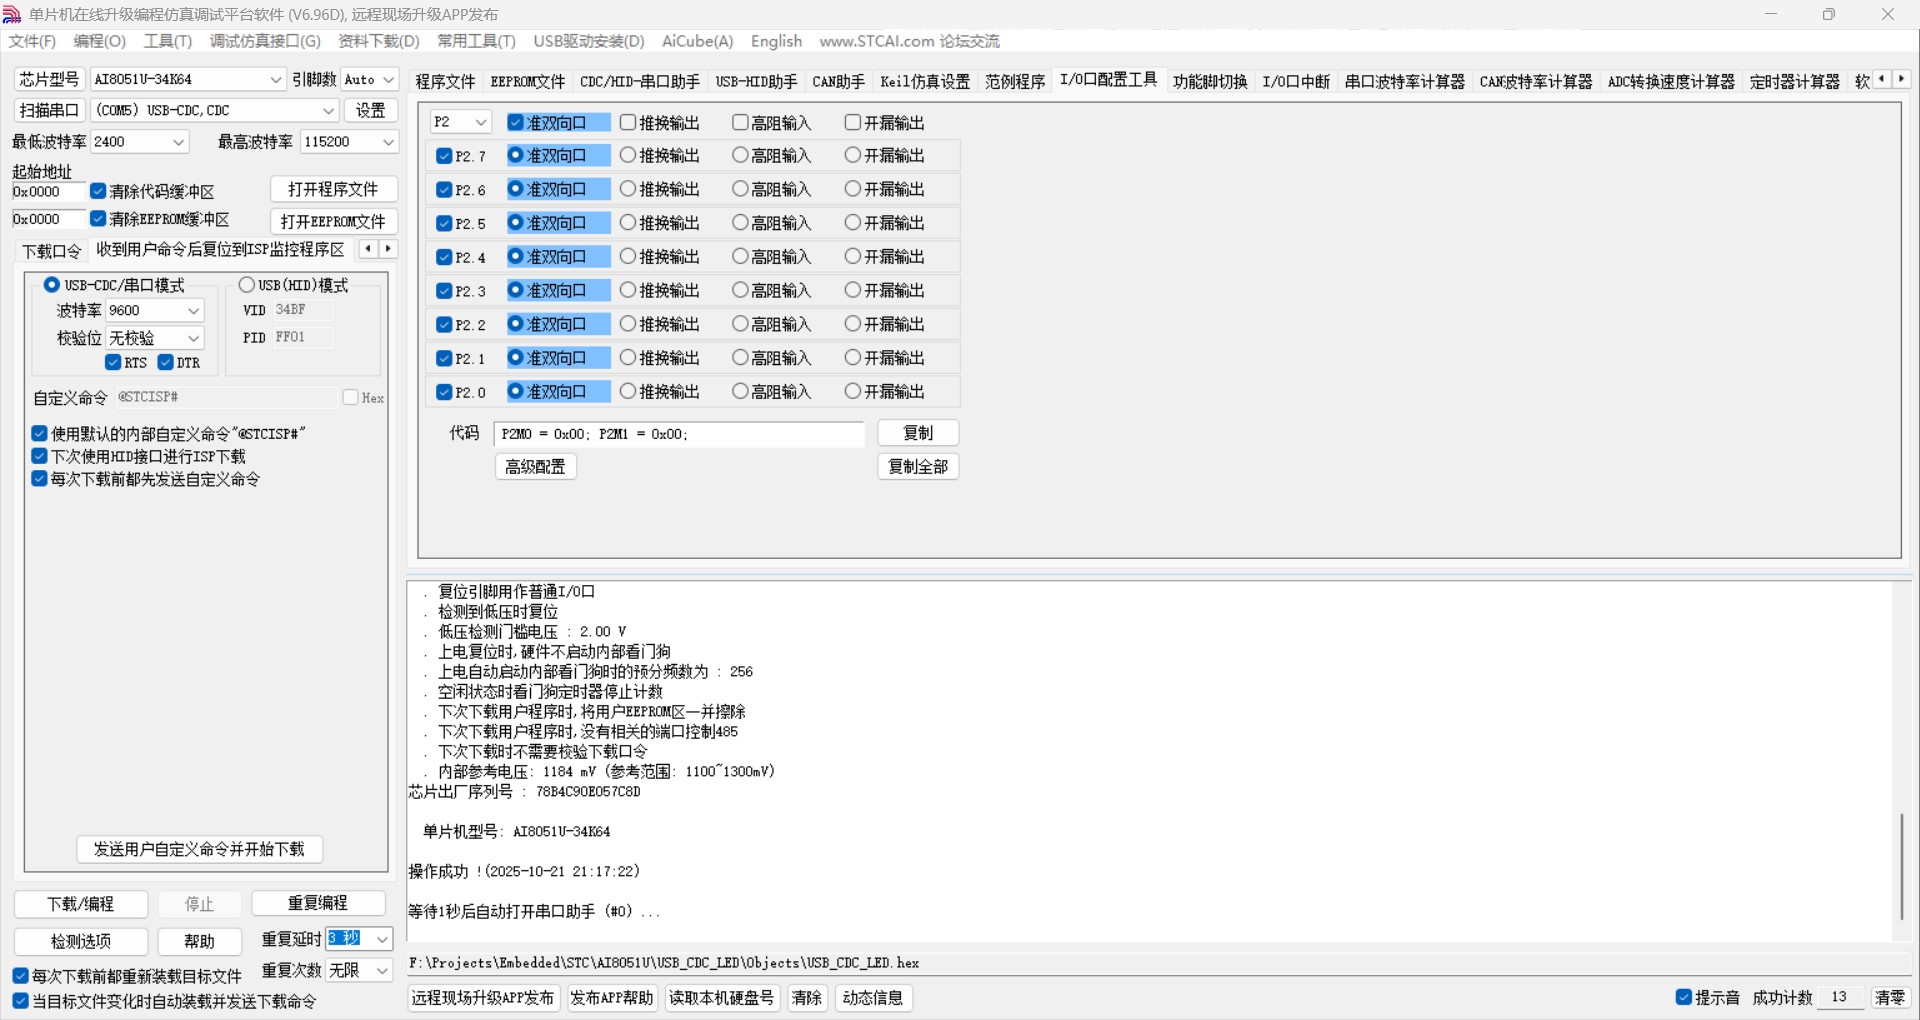
Task: Select the USB(HID)模式 radio button
Action: point(246,284)
